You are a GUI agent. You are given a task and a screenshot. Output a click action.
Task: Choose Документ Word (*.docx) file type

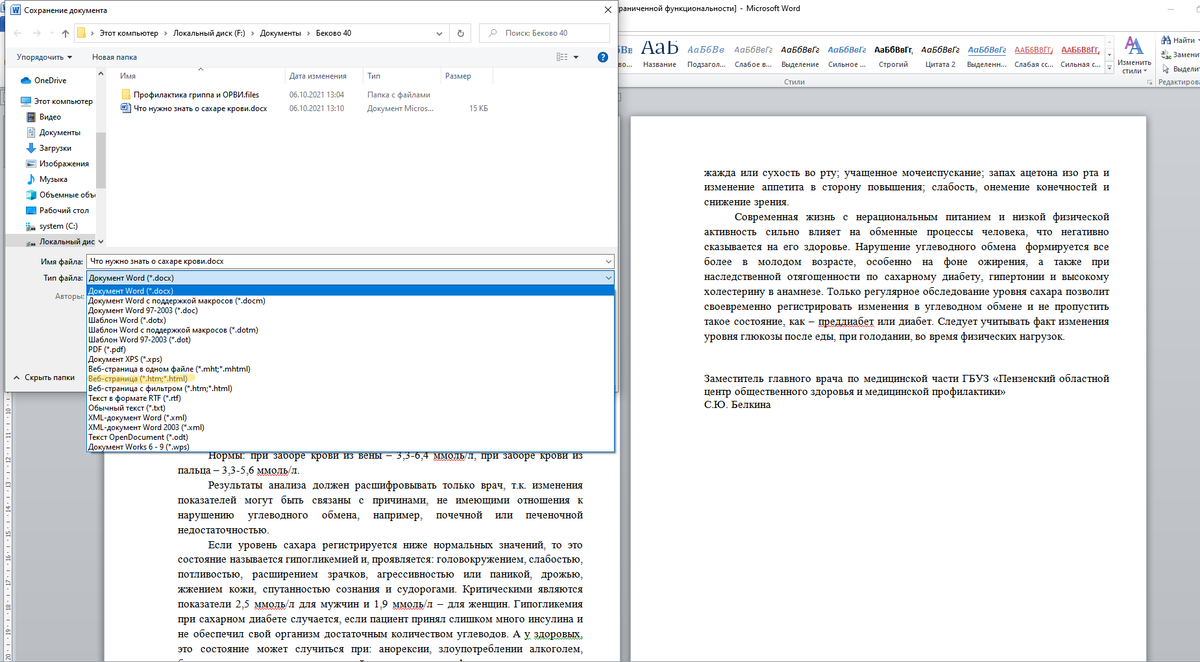tap(350, 291)
